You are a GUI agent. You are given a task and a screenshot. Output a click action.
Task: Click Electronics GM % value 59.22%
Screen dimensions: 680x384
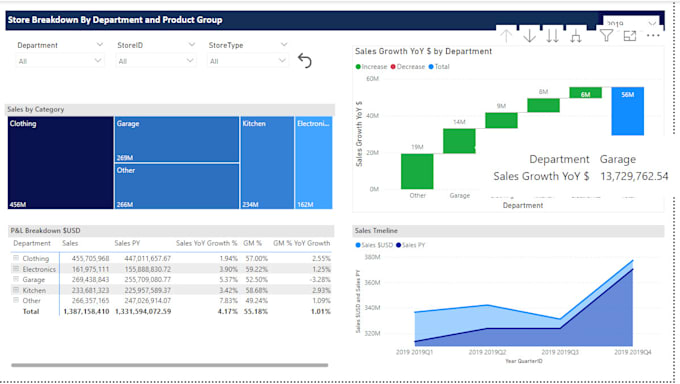tap(256, 269)
